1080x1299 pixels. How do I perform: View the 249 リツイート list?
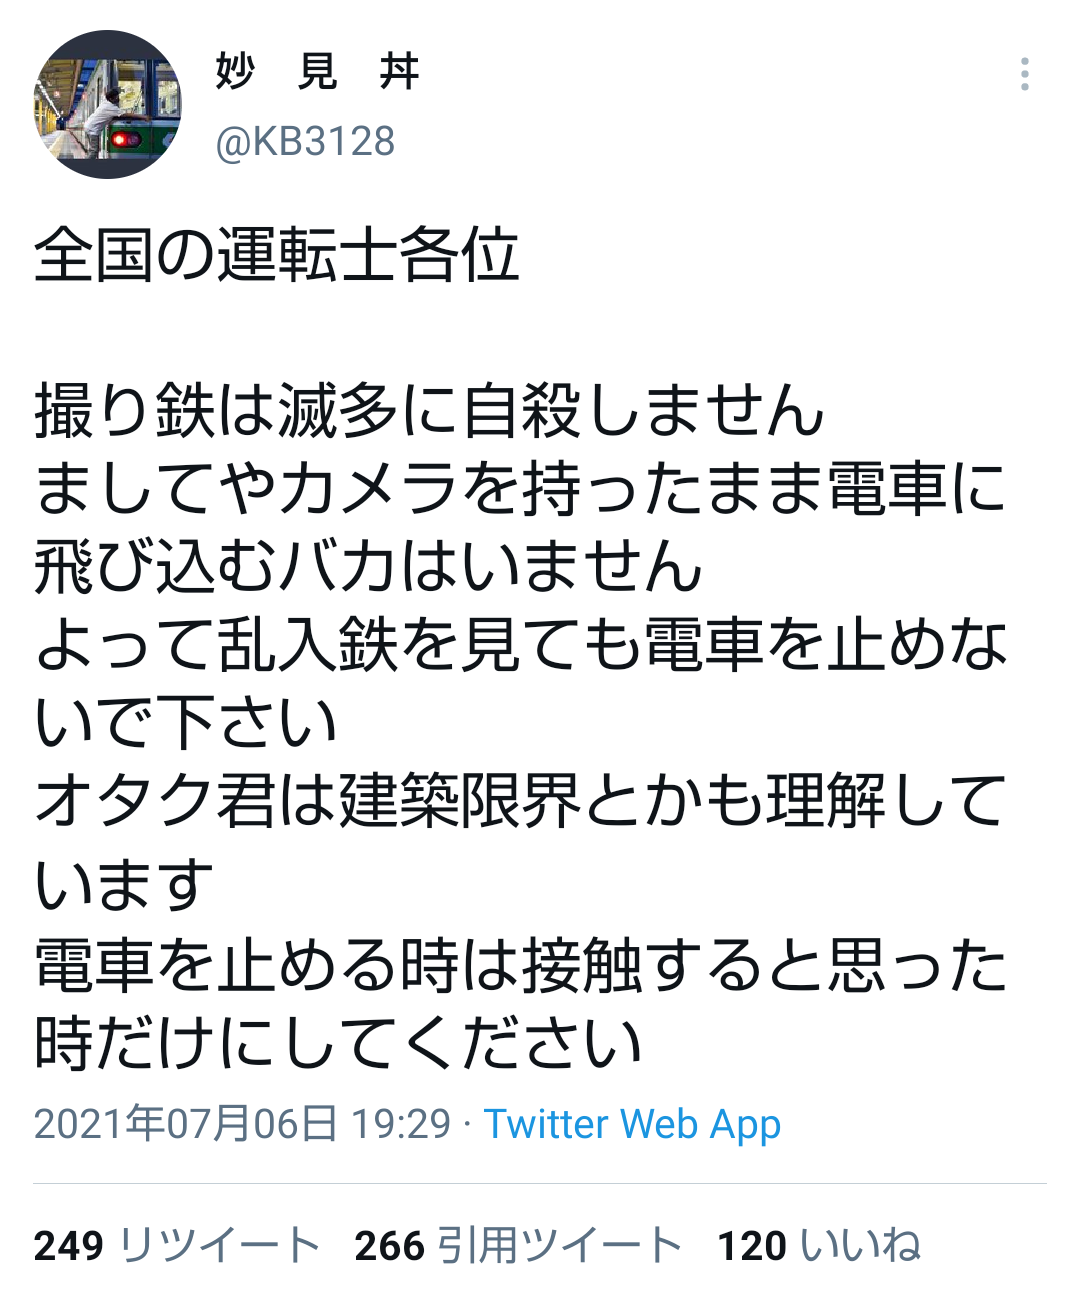(x=177, y=1246)
